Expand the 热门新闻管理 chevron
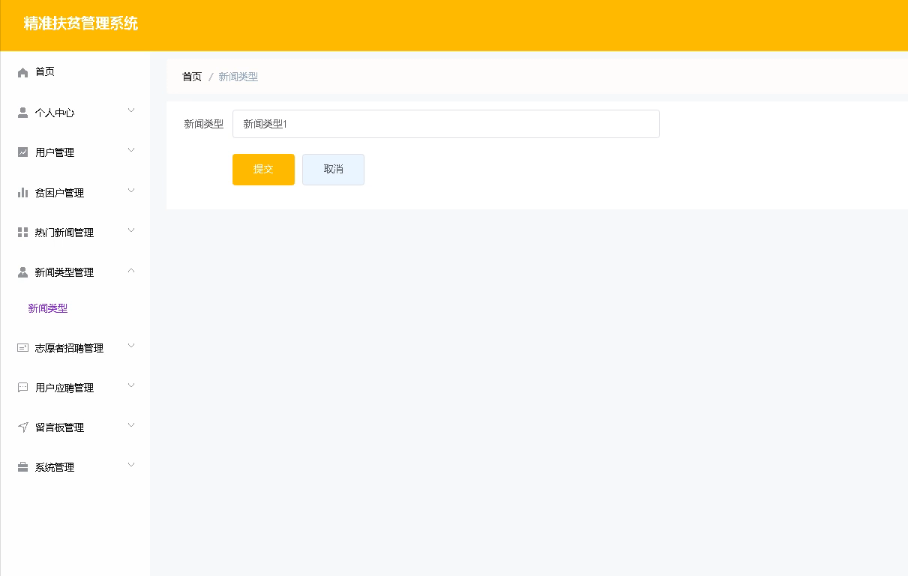 tap(131, 230)
